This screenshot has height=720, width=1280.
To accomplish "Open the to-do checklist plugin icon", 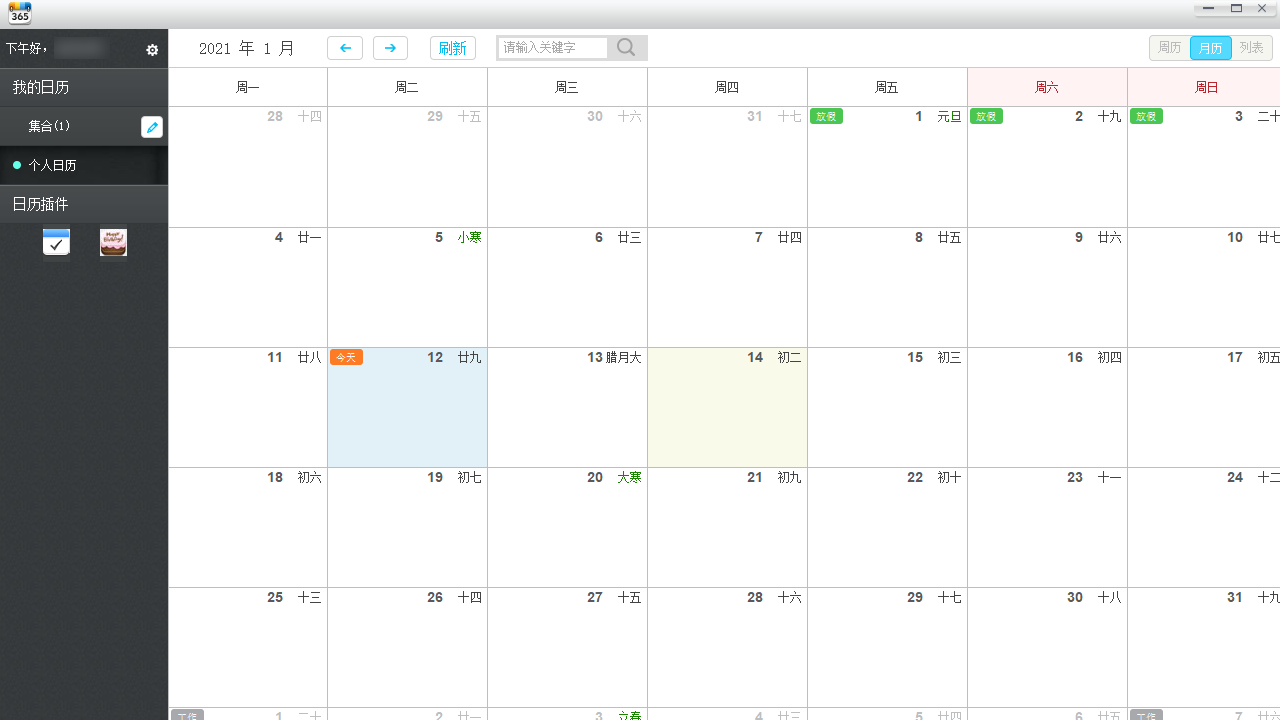I will (x=56, y=242).
